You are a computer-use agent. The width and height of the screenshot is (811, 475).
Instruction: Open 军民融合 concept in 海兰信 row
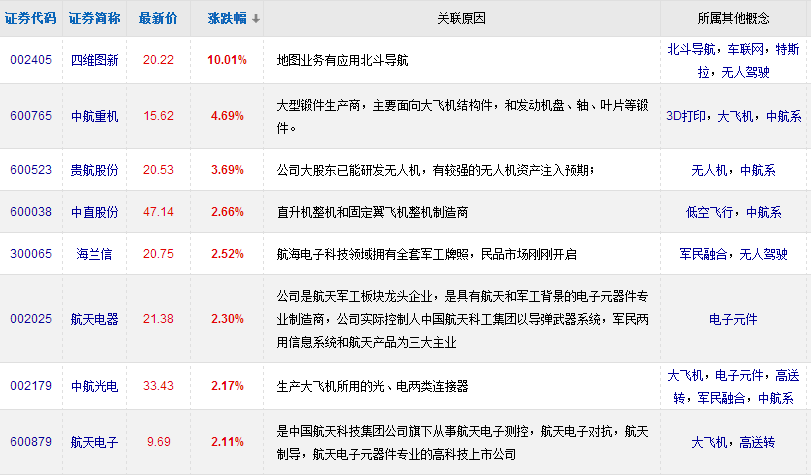pos(703,254)
